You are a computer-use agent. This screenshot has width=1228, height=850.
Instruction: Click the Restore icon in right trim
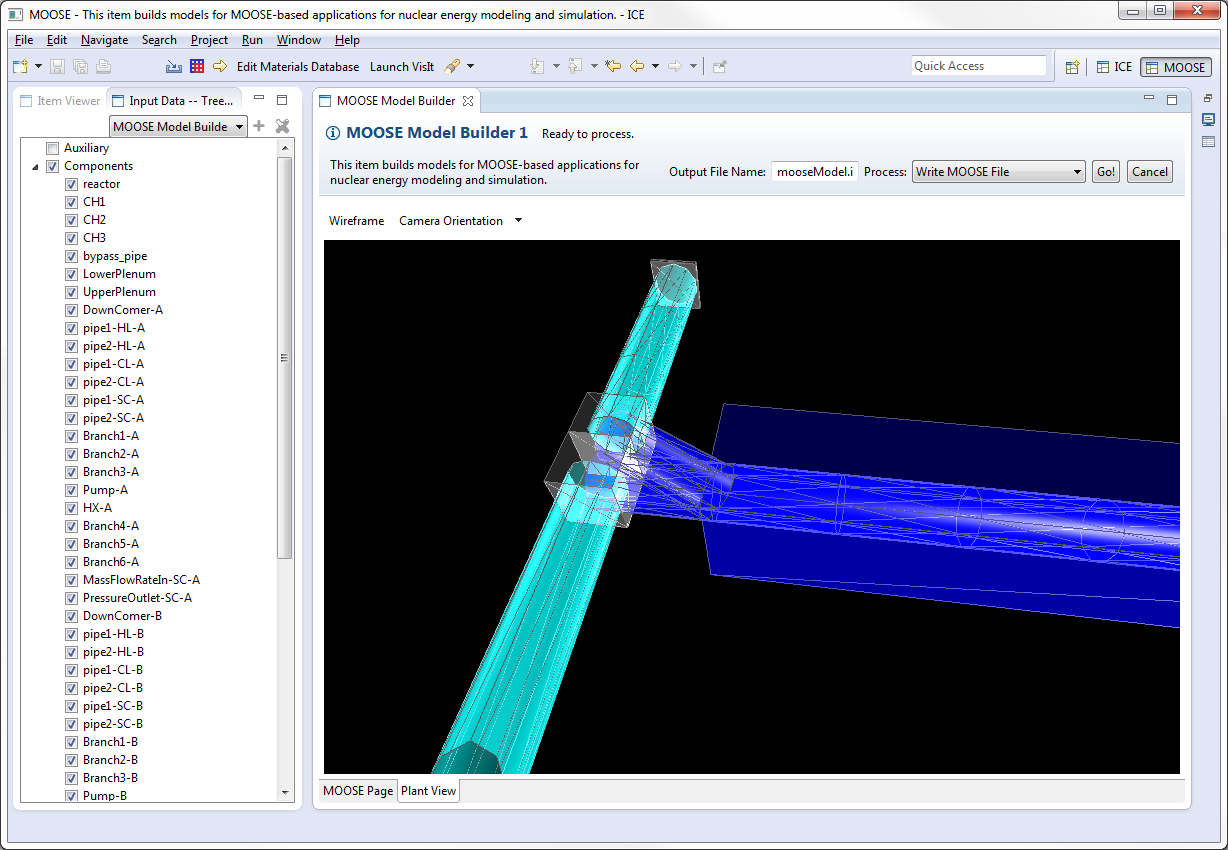tap(1208, 98)
